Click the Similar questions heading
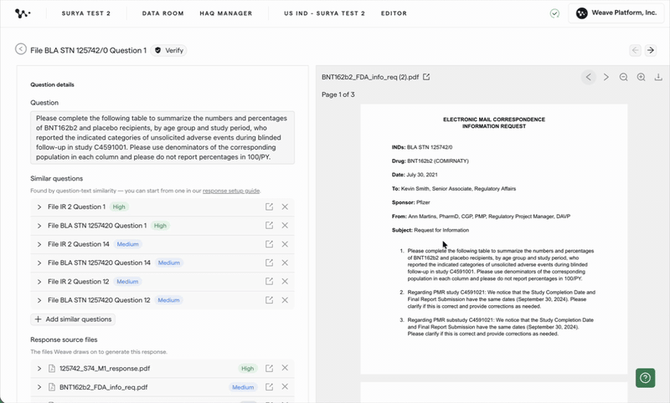This screenshot has height=403, width=670. tap(56, 179)
